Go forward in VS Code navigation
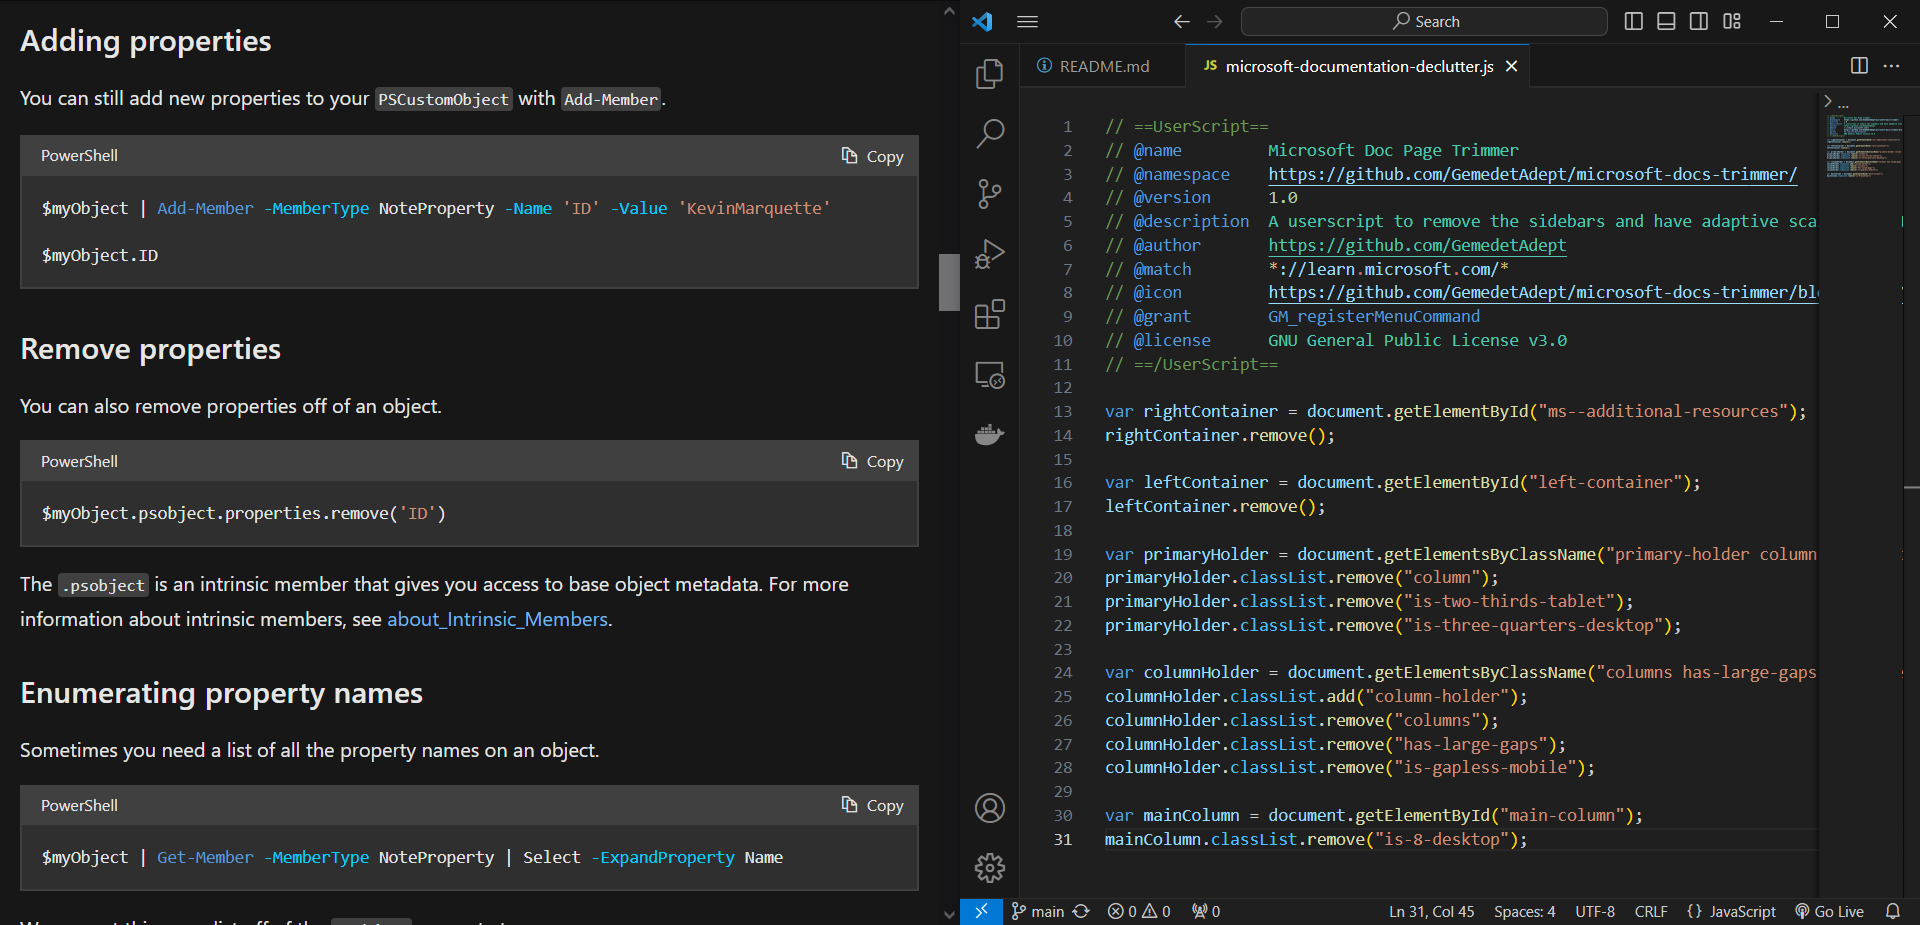This screenshot has width=1920, height=925. 1215,21
